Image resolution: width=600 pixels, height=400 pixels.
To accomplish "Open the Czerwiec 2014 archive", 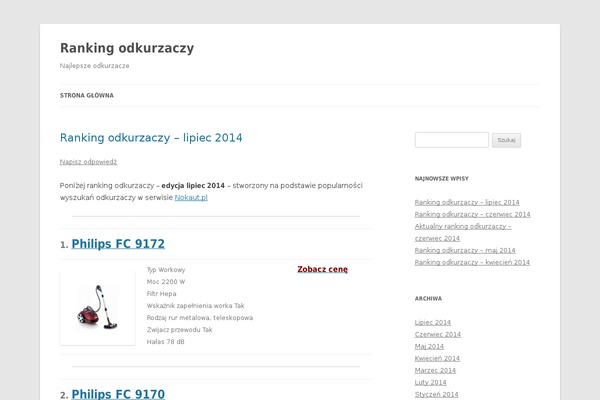I will [x=438, y=334].
